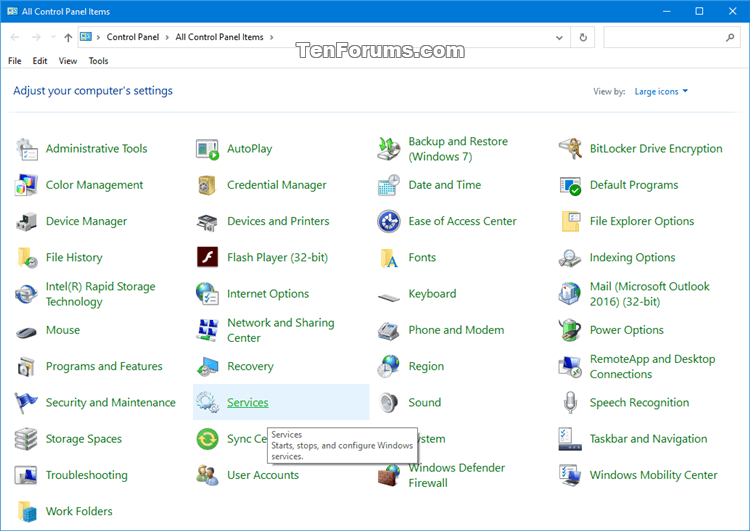
Task: Click the Services link
Action: point(248,403)
